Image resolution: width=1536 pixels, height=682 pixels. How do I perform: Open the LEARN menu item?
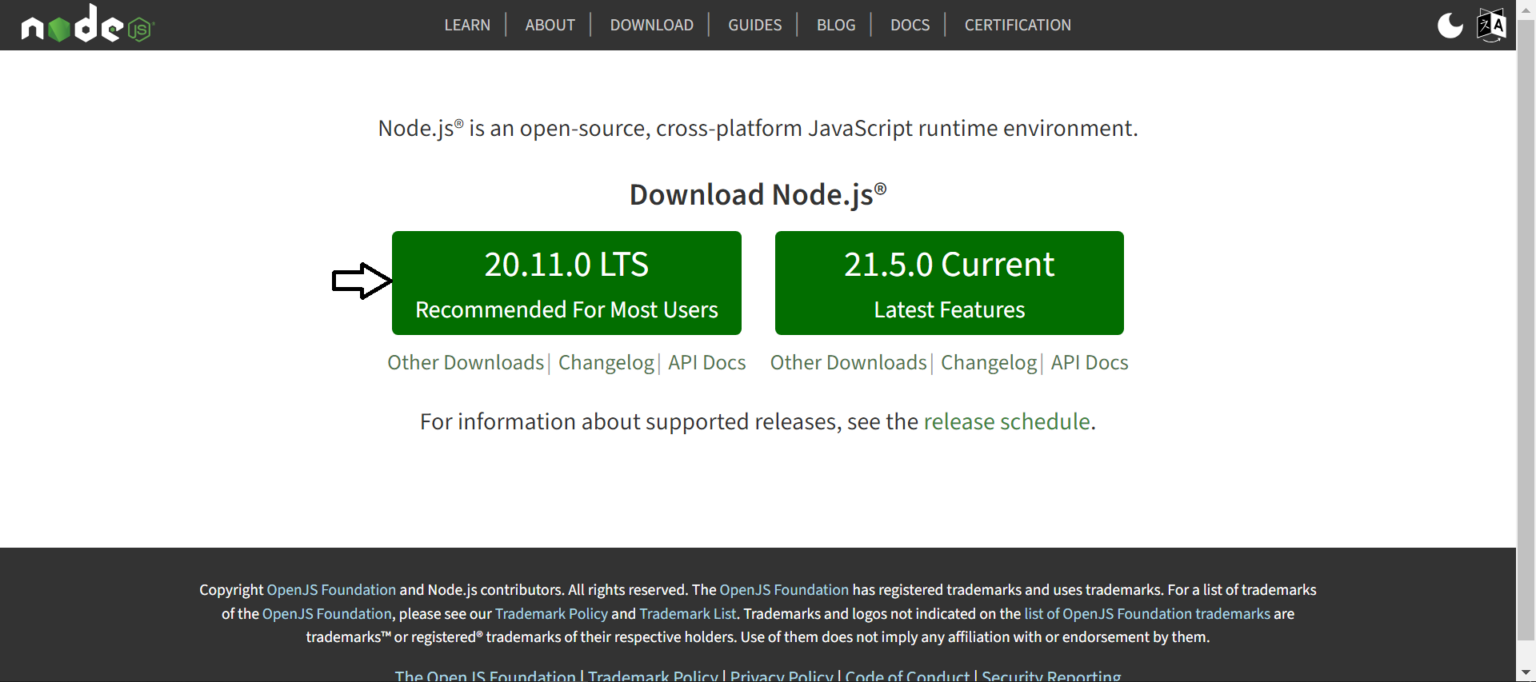[467, 25]
